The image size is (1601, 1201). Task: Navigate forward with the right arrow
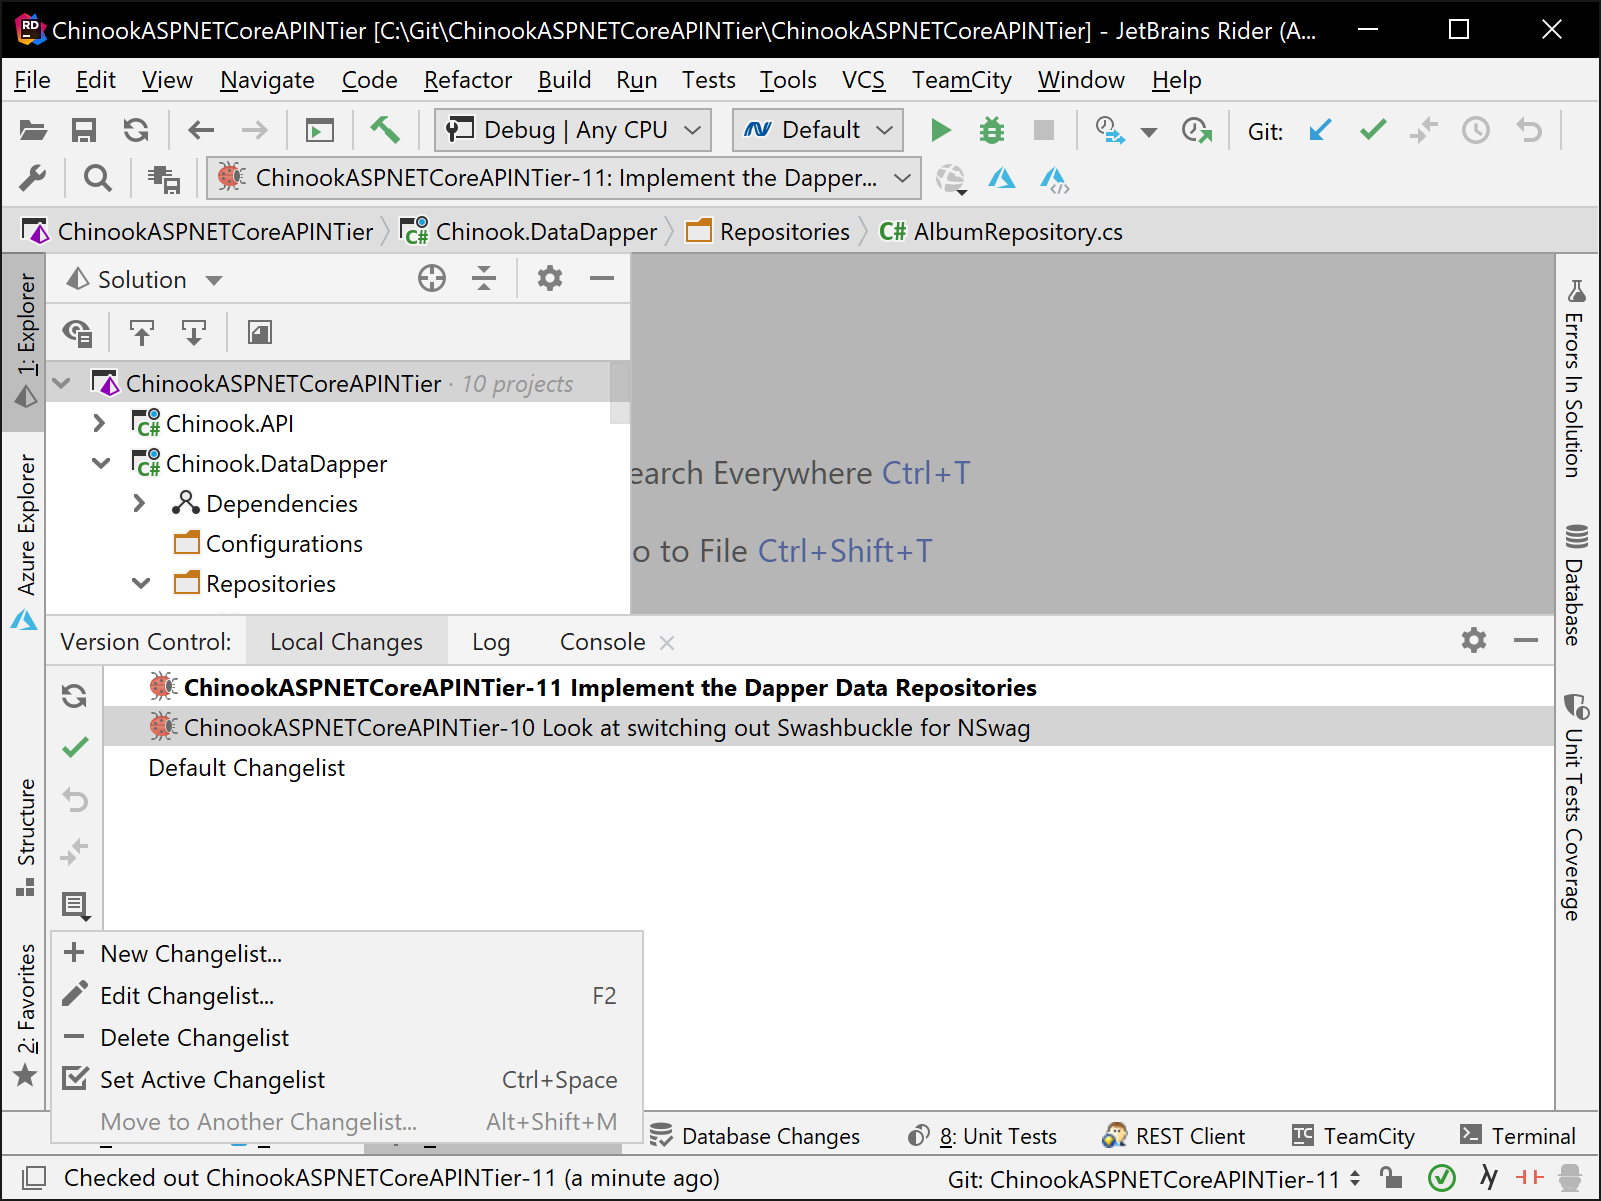[255, 130]
